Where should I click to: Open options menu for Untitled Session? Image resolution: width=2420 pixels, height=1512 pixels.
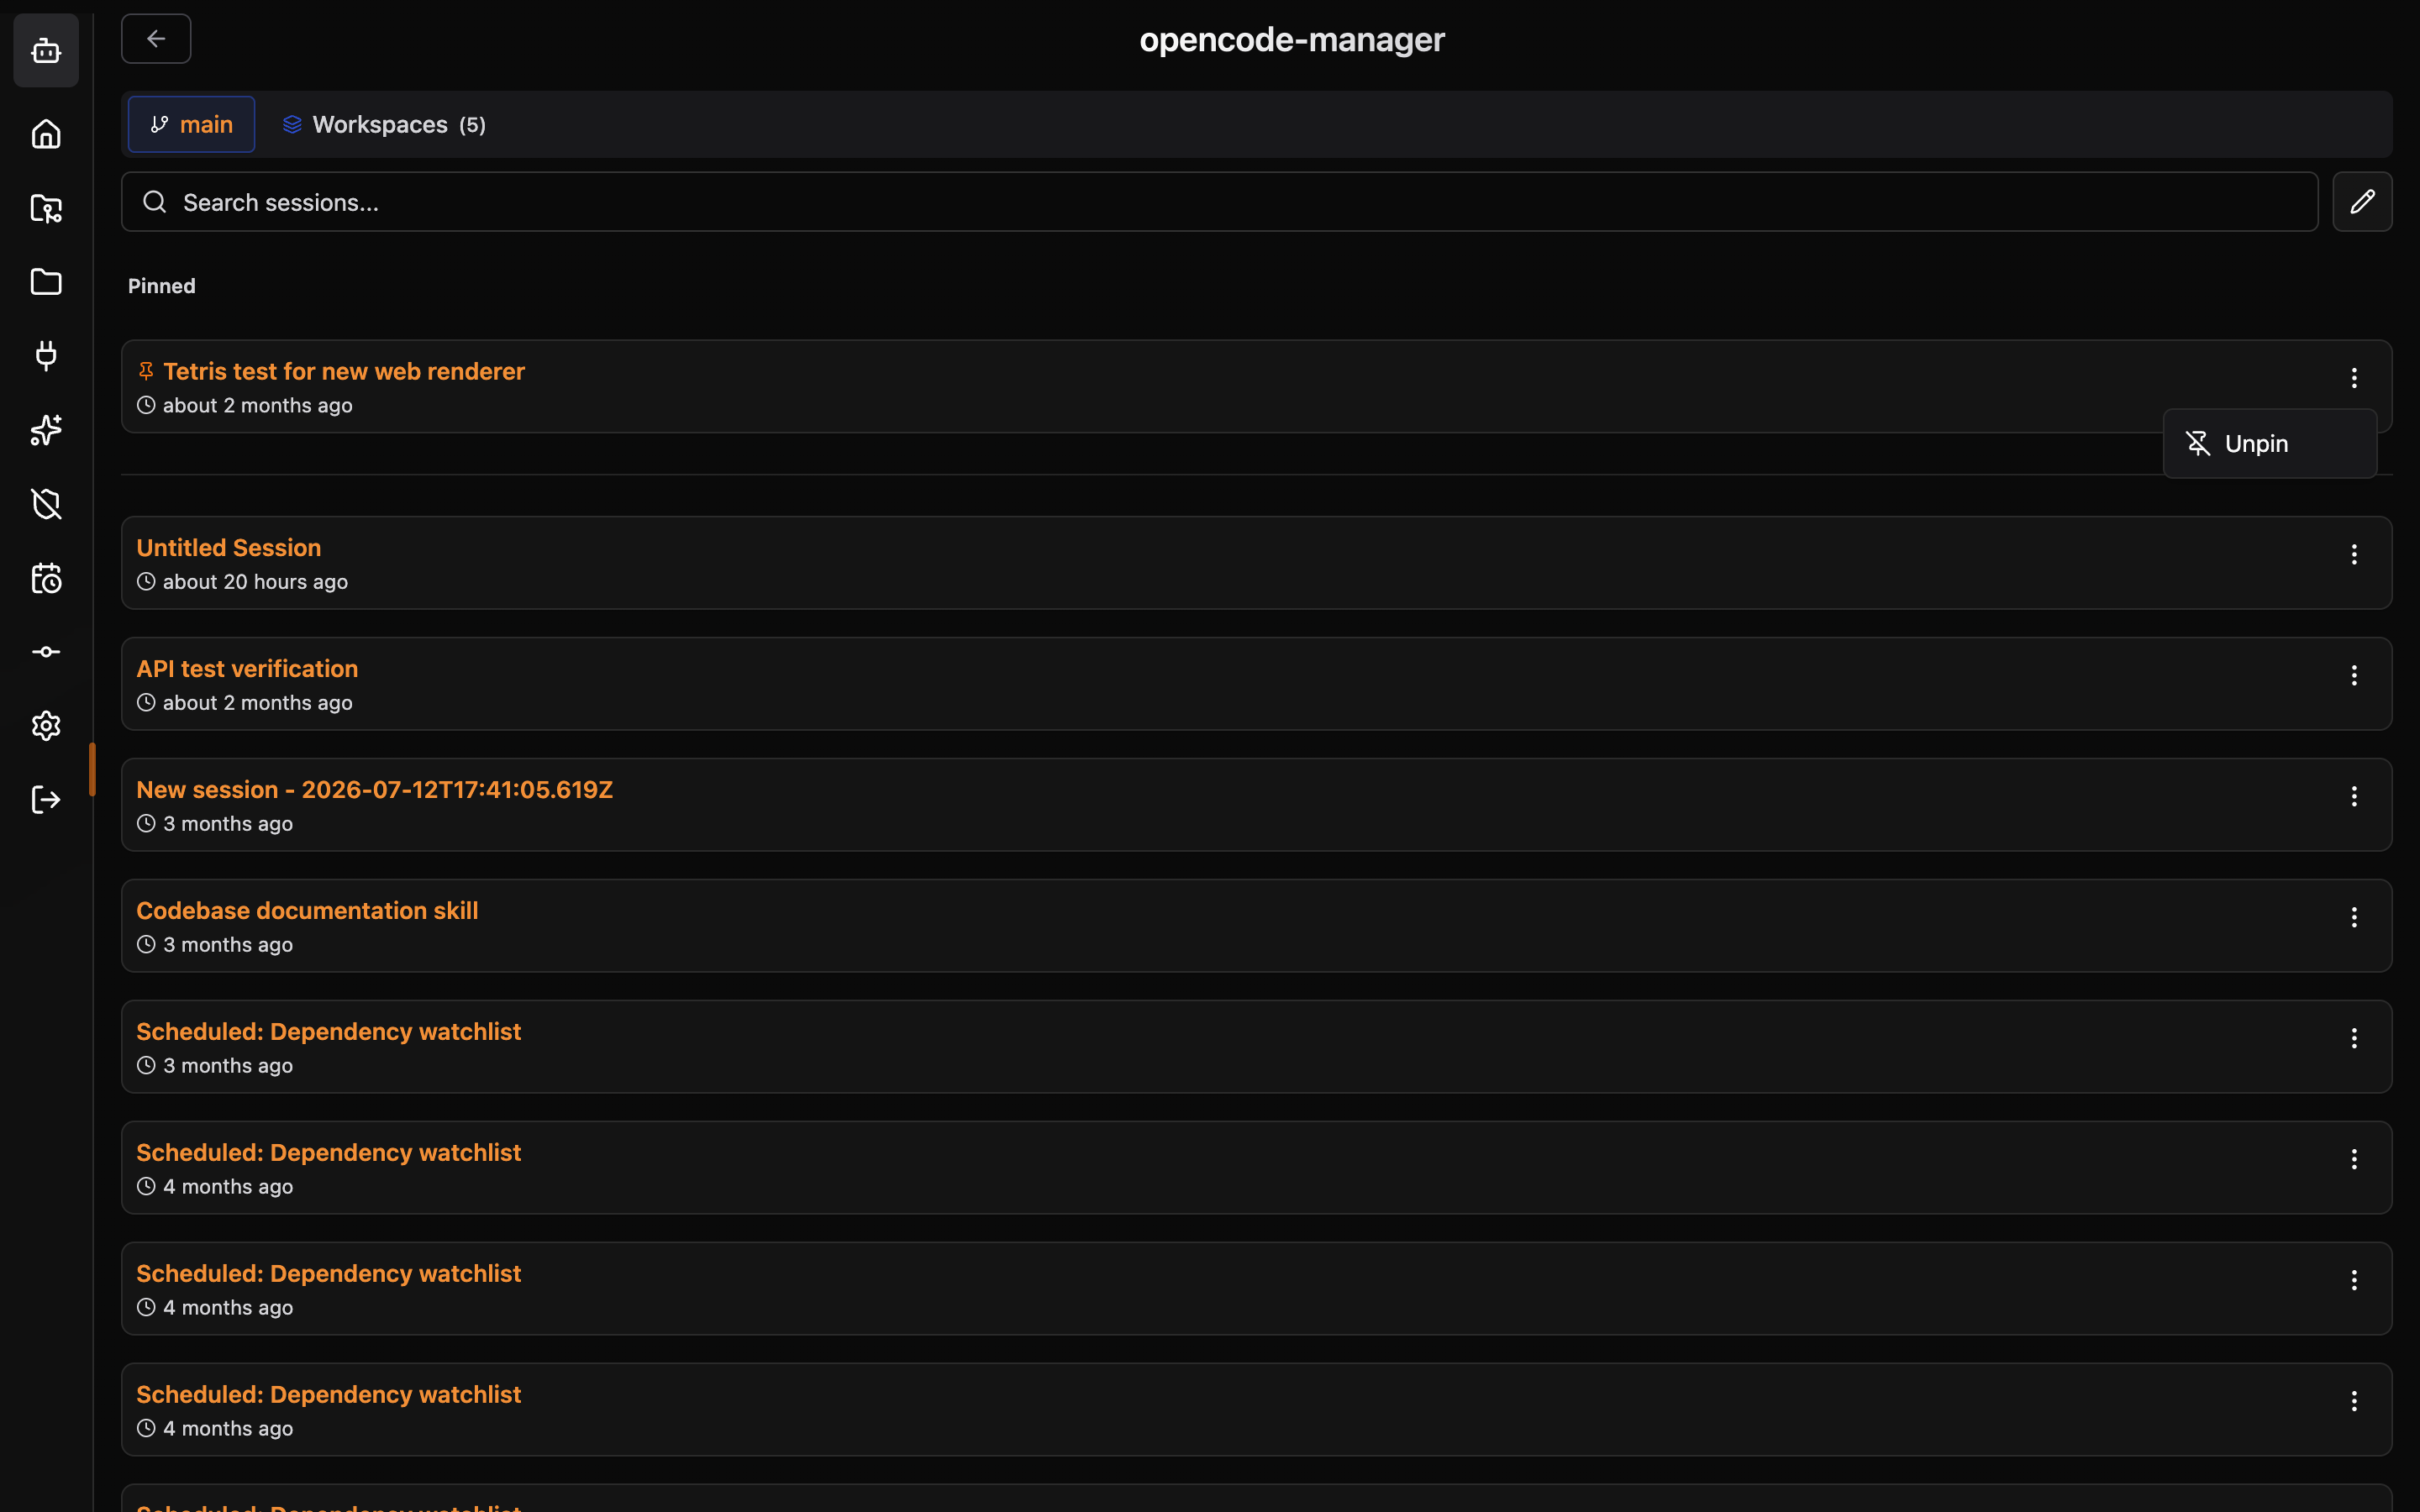[x=2354, y=554]
